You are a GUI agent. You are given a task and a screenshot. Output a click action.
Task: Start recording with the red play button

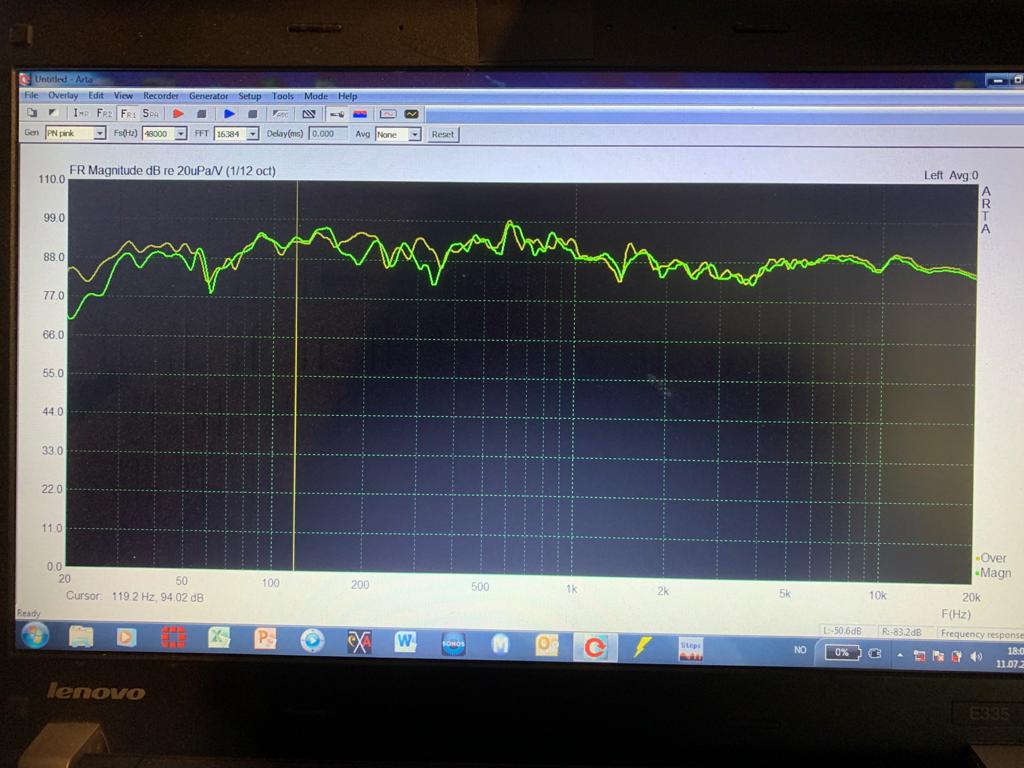click(178, 114)
